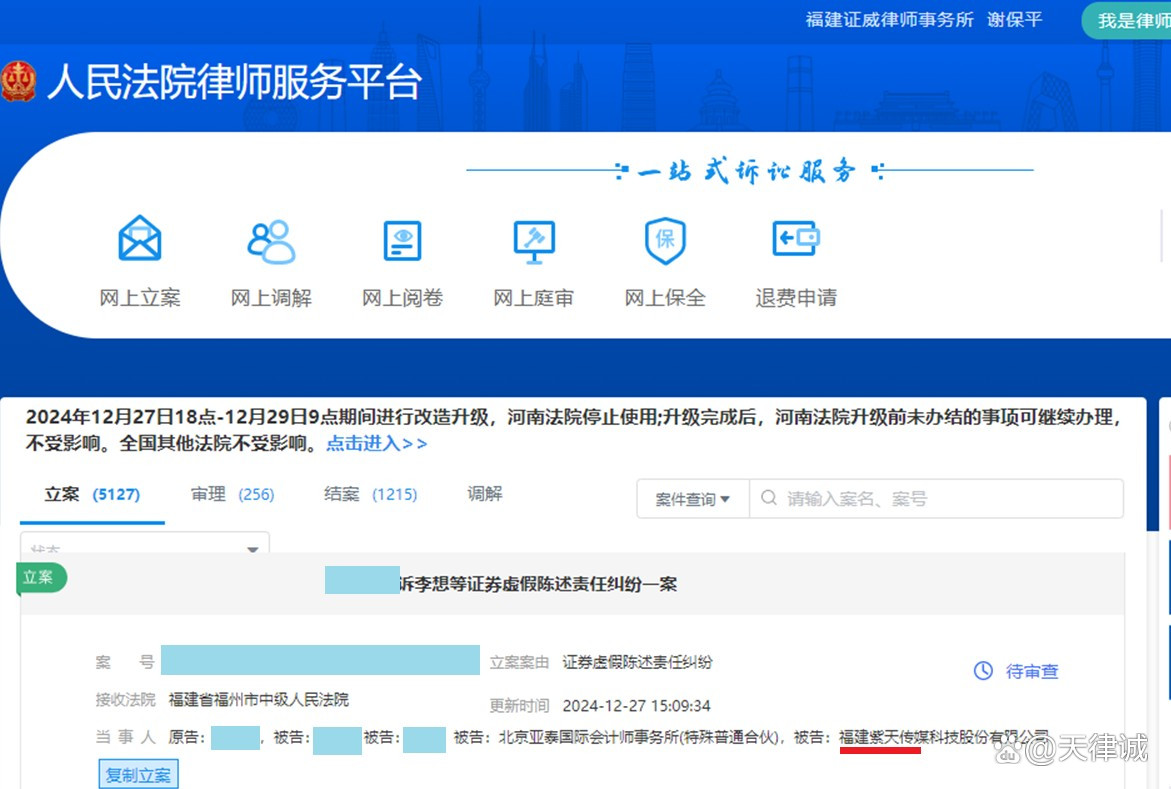1171x789 pixels.
Task: Click the magnifier icon in search box
Action: click(769, 498)
